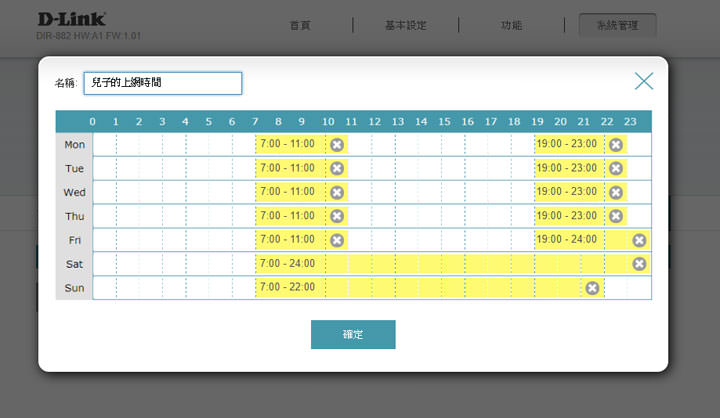
Task: Open the 首頁 home tab
Action: pos(300,25)
